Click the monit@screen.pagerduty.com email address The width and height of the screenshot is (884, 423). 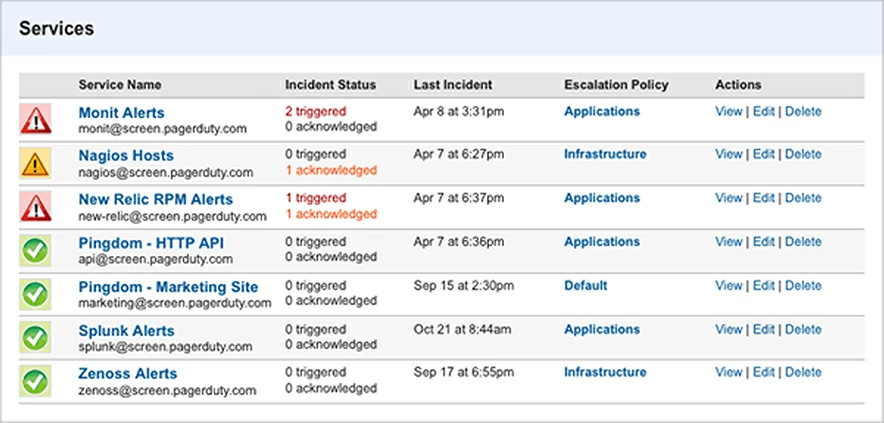coord(162,129)
